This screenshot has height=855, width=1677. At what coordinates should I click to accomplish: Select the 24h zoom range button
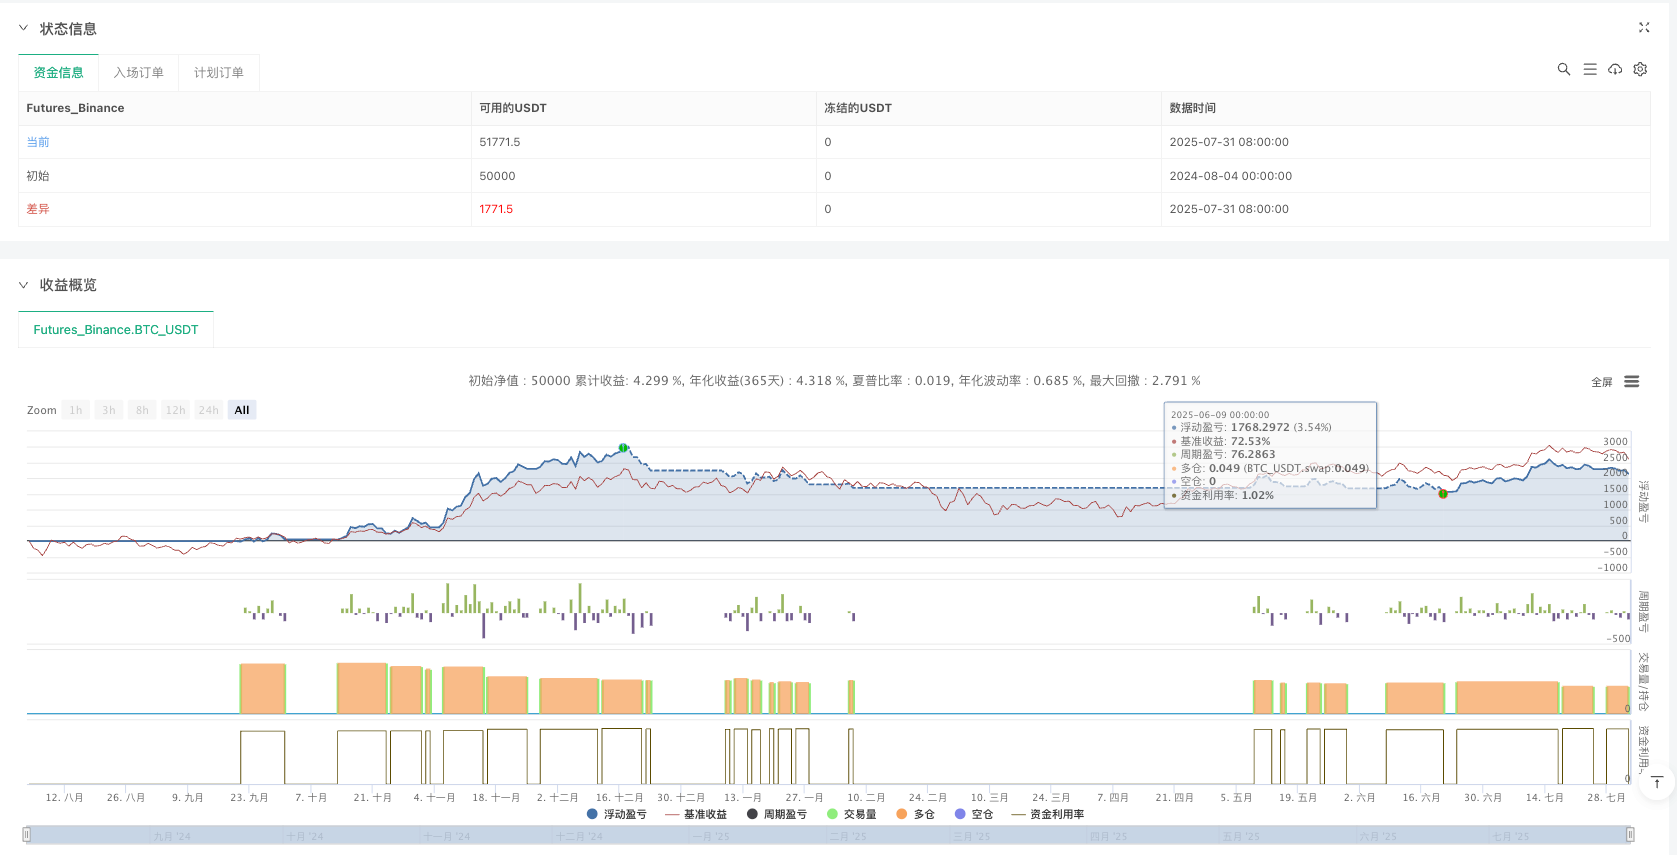point(208,410)
